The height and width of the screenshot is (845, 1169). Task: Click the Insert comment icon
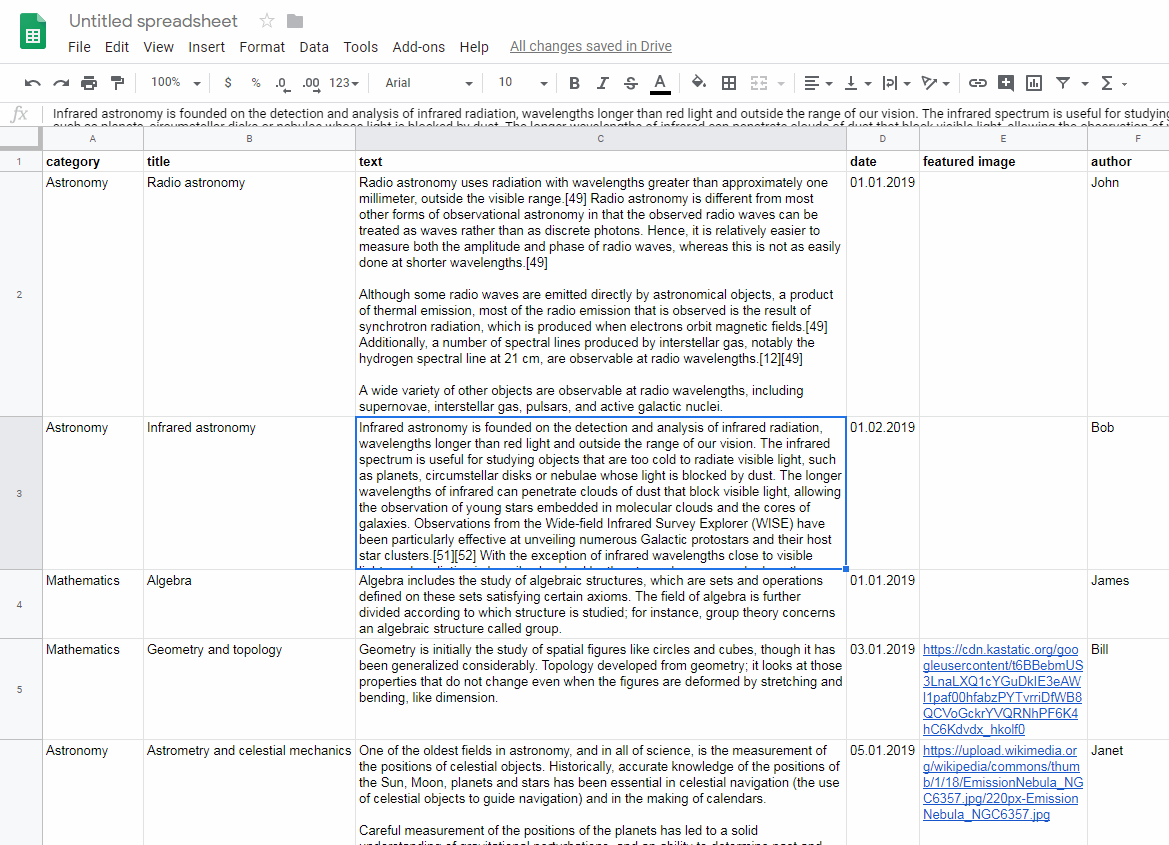tap(1006, 83)
